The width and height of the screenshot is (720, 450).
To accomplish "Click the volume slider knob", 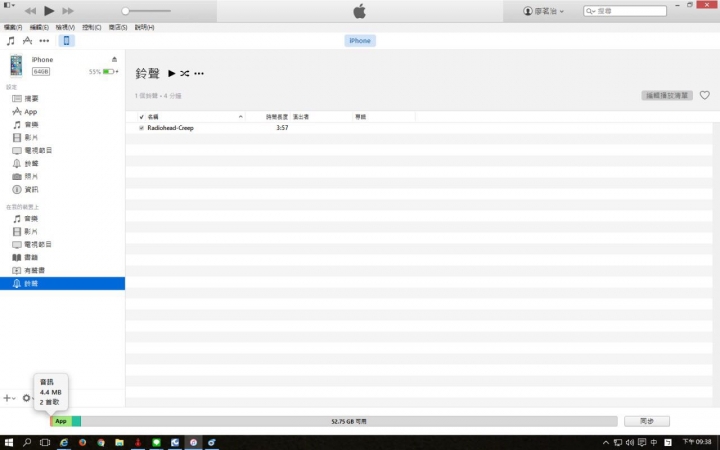I will point(125,11).
